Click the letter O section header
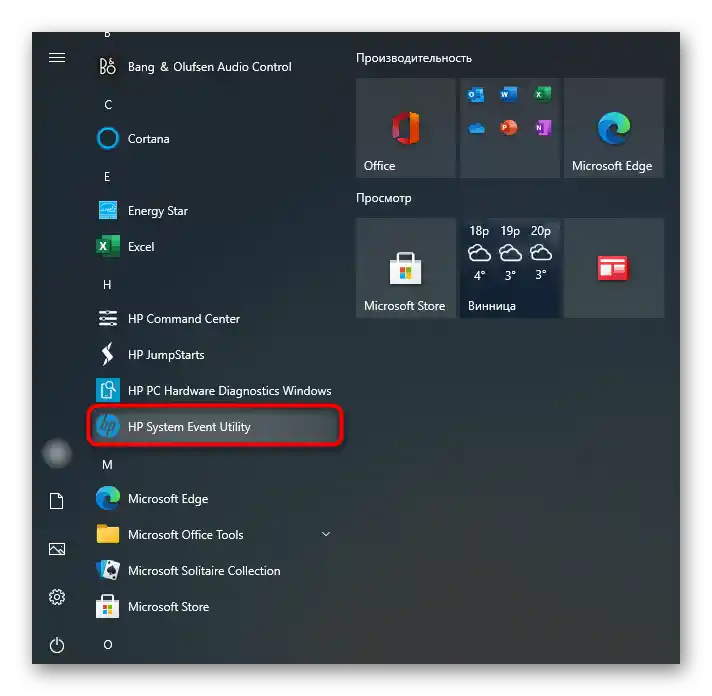 [108, 645]
